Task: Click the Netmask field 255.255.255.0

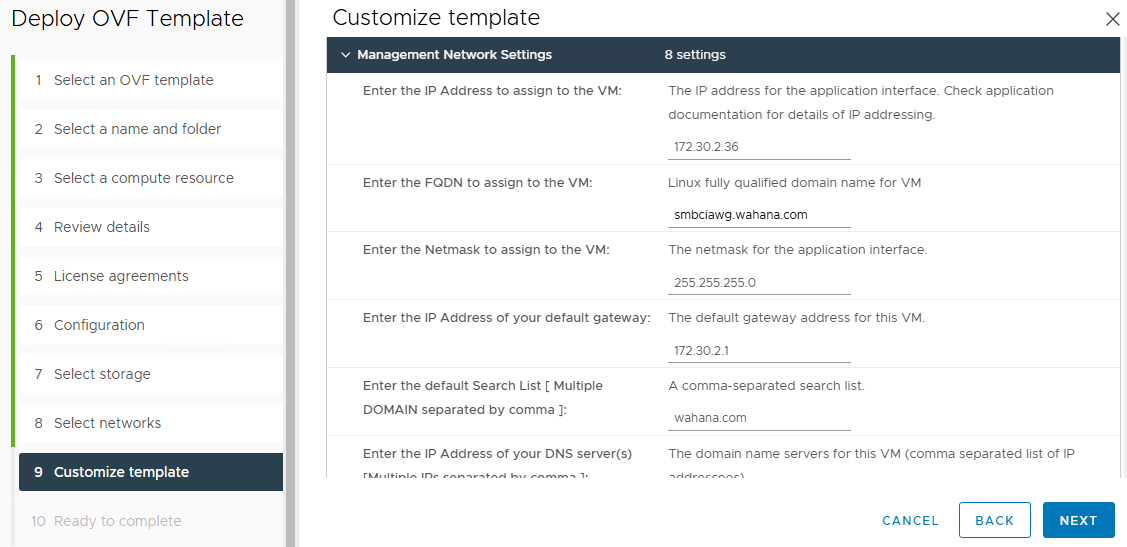Action: tap(759, 283)
